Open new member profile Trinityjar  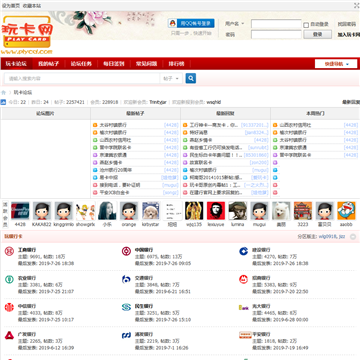pyautogui.click(x=158, y=102)
